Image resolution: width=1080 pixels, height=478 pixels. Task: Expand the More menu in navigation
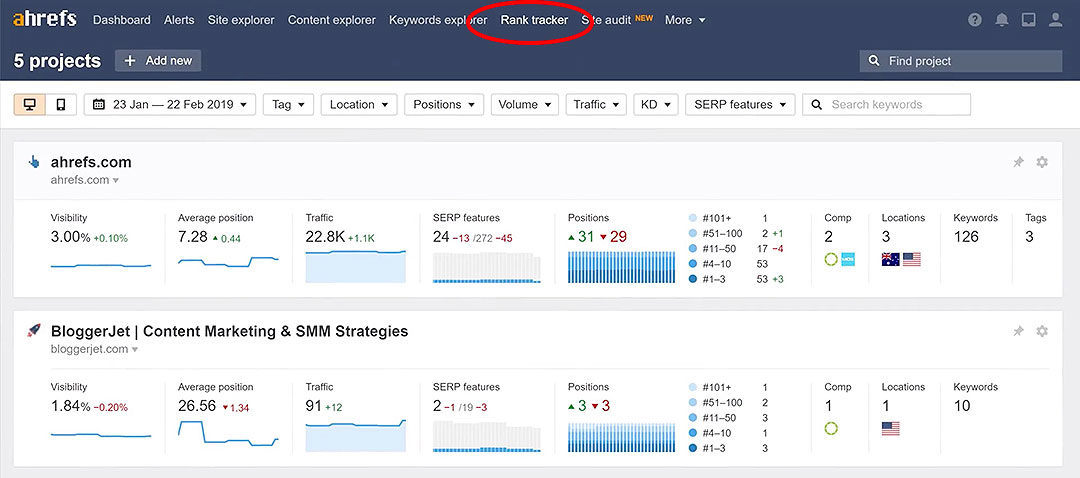(x=684, y=20)
